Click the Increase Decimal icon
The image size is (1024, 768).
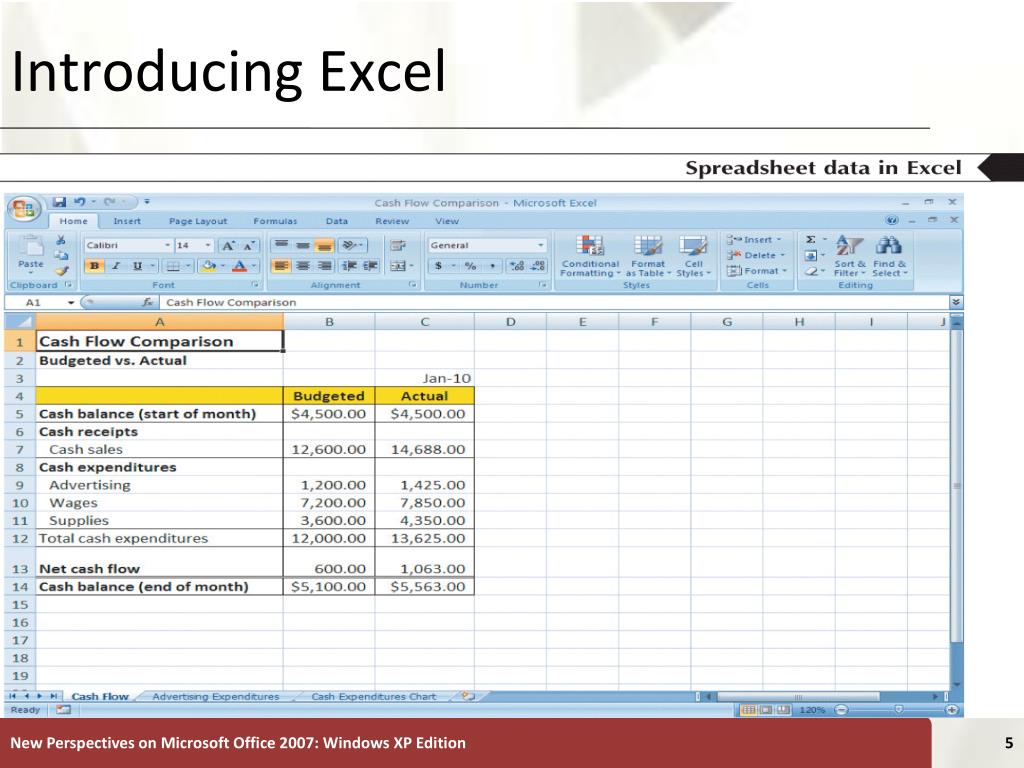pos(517,266)
